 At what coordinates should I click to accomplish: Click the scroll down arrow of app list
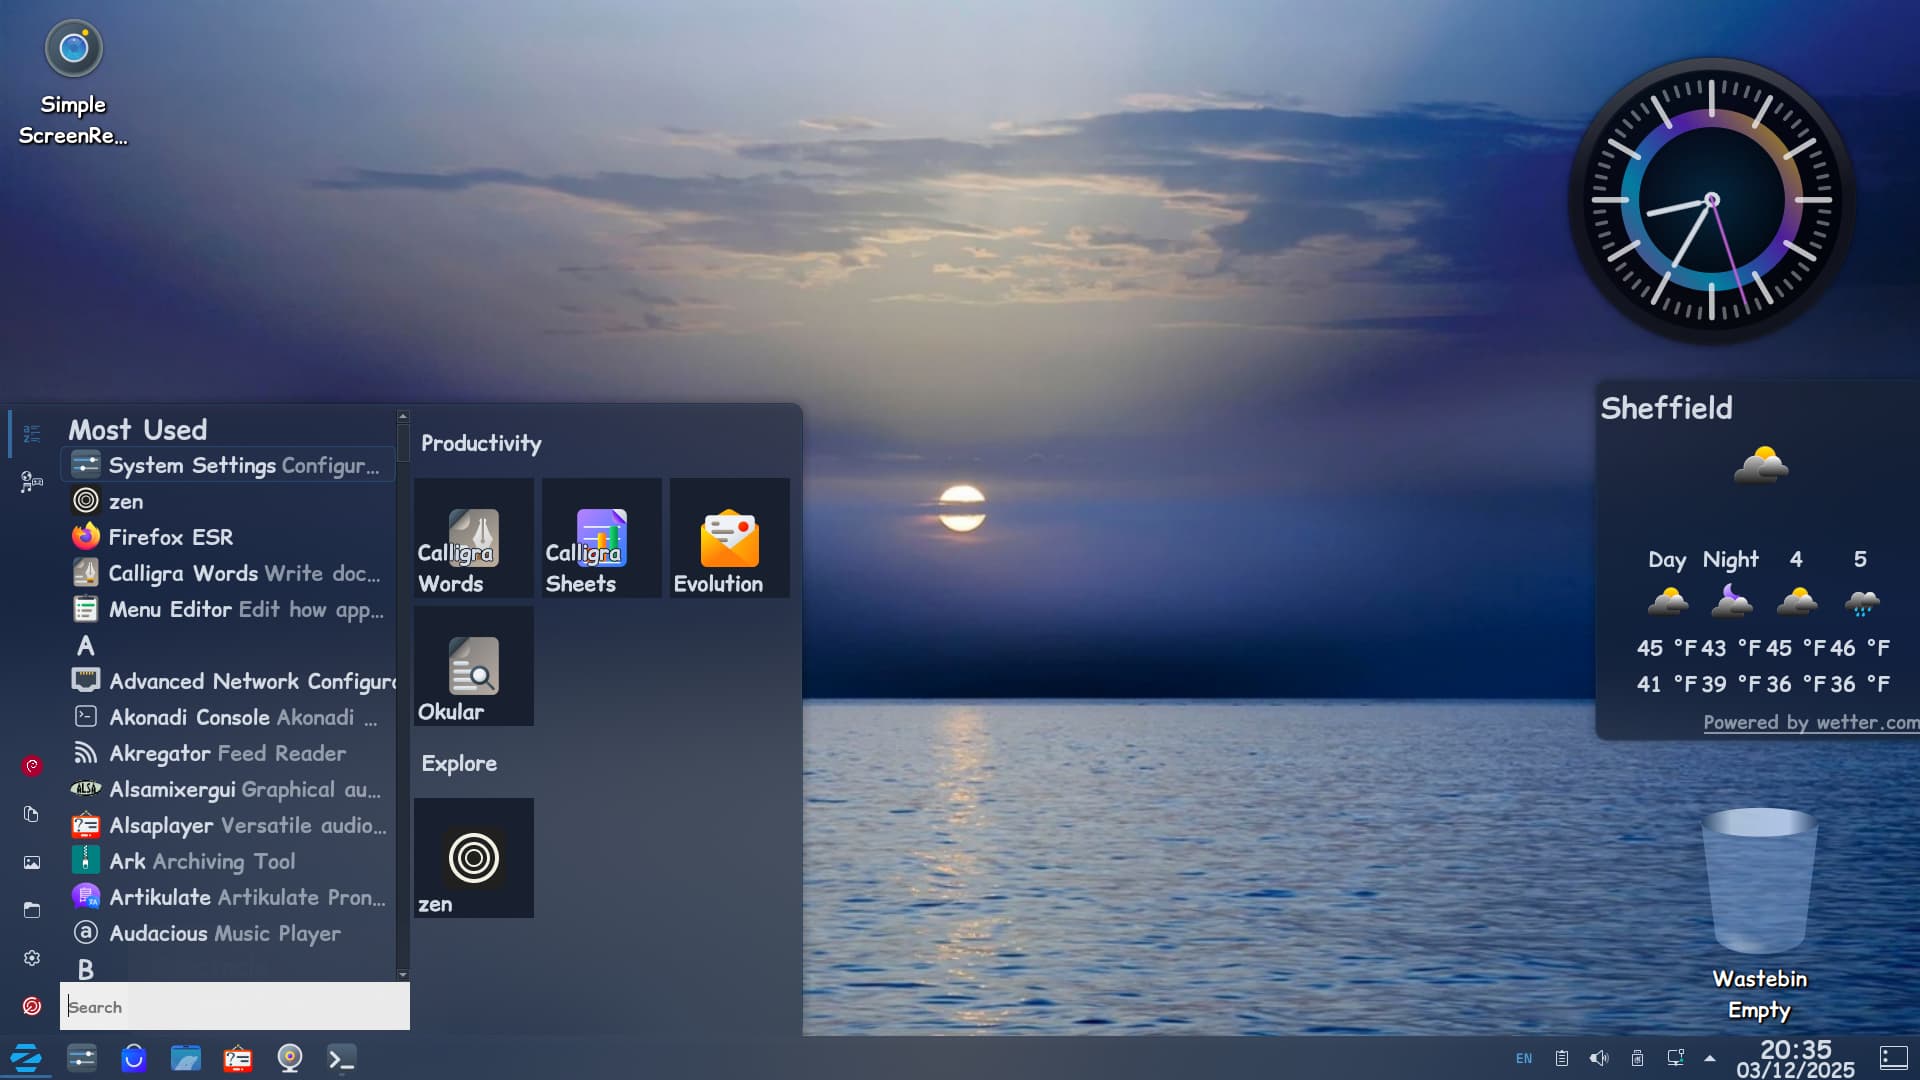pyautogui.click(x=402, y=974)
